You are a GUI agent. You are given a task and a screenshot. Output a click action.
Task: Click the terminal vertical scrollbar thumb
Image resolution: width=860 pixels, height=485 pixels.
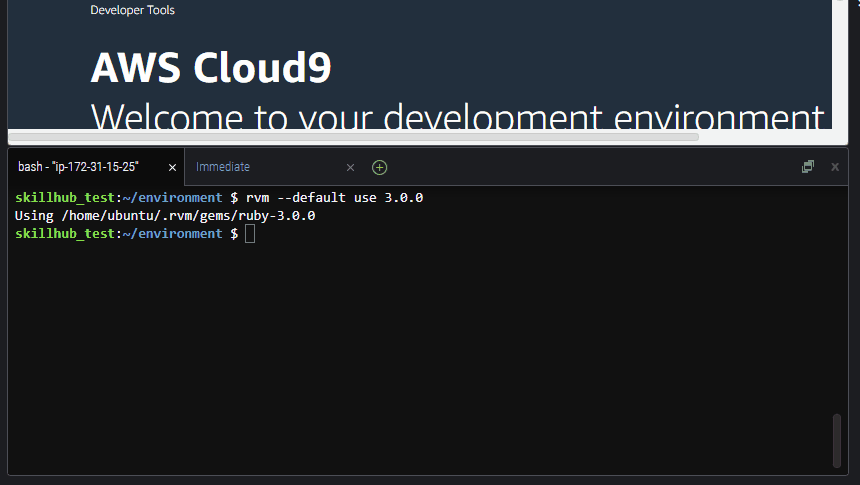pos(837,441)
